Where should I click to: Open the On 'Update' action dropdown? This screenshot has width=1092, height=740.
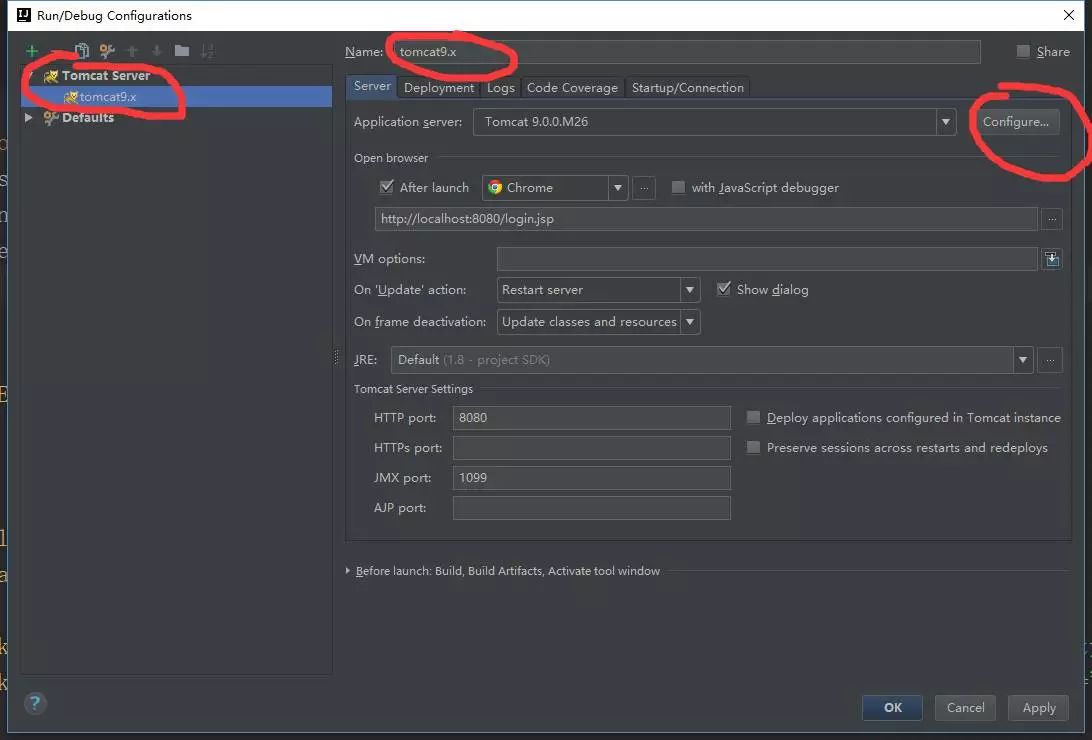click(689, 290)
